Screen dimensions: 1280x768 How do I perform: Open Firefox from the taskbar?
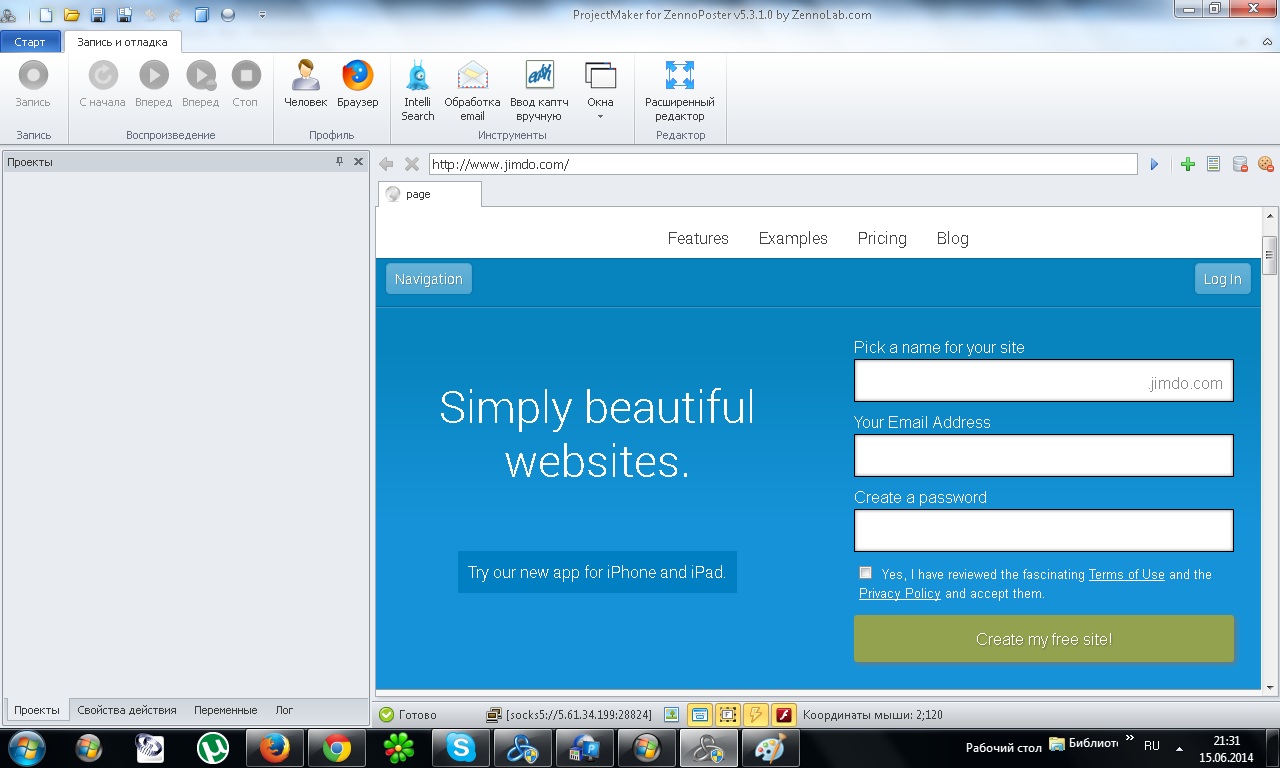pos(273,748)
